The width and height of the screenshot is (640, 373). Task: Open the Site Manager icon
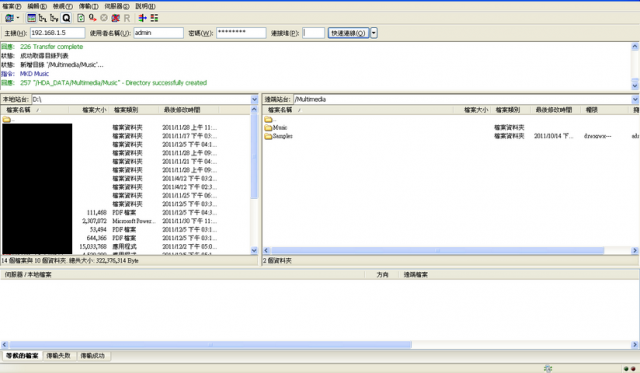(x=9, y=18)
